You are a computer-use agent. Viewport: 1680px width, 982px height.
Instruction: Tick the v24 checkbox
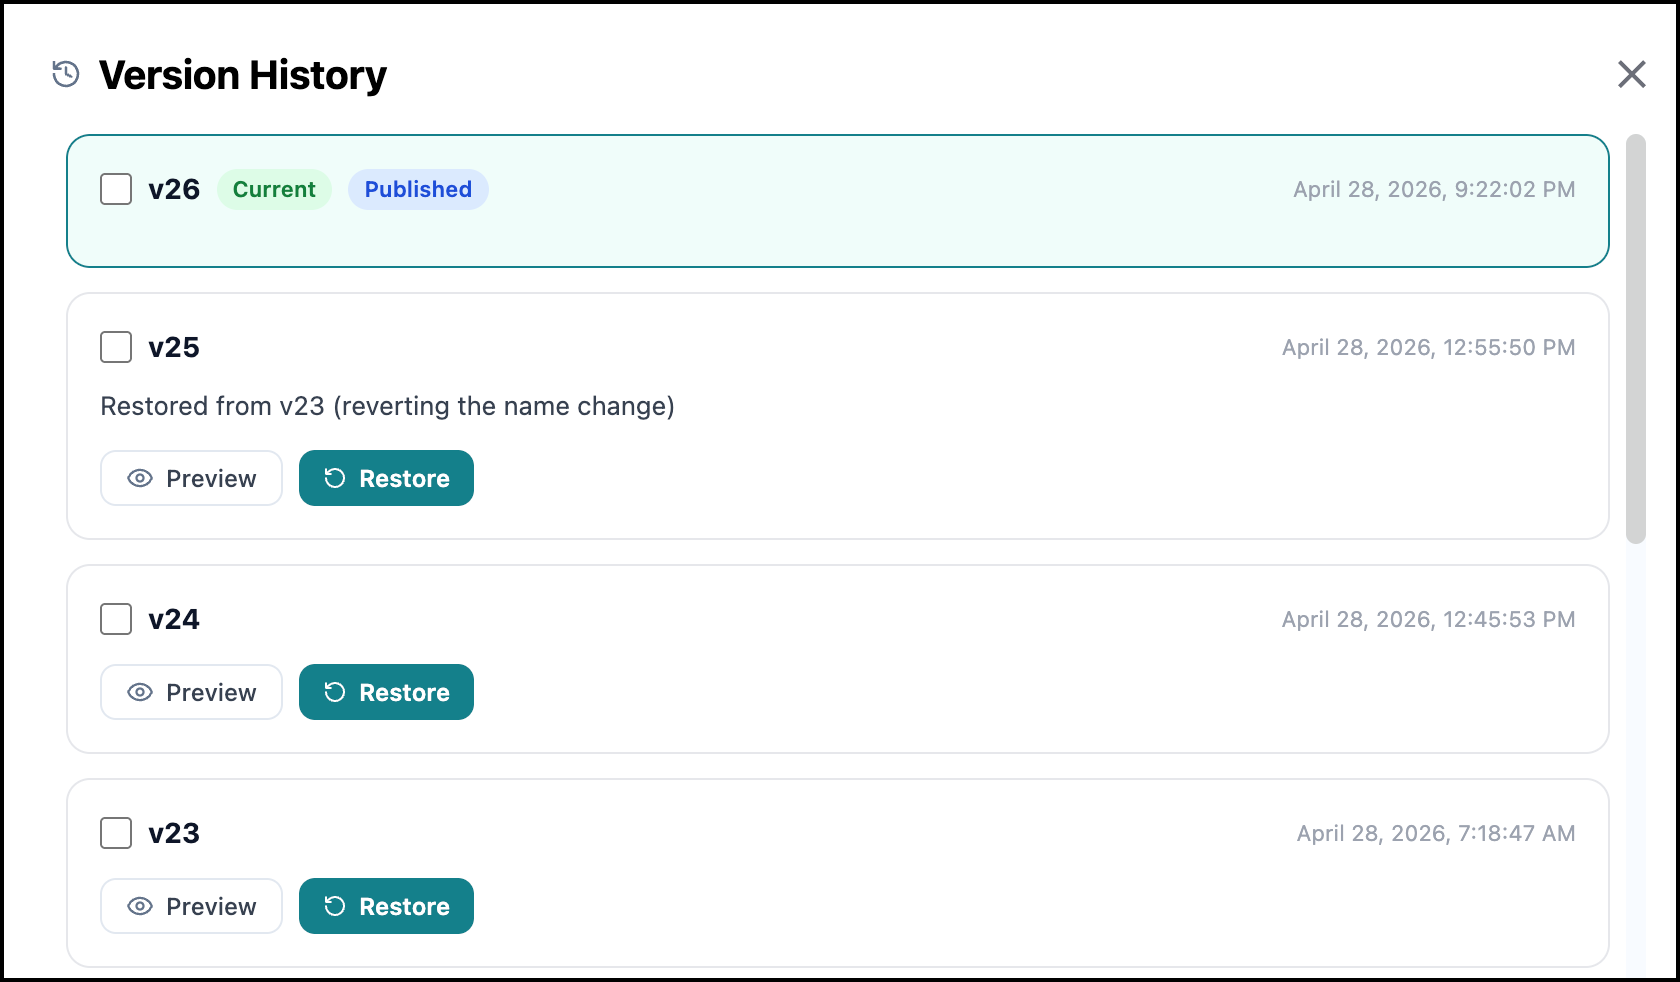click(116, 619)
